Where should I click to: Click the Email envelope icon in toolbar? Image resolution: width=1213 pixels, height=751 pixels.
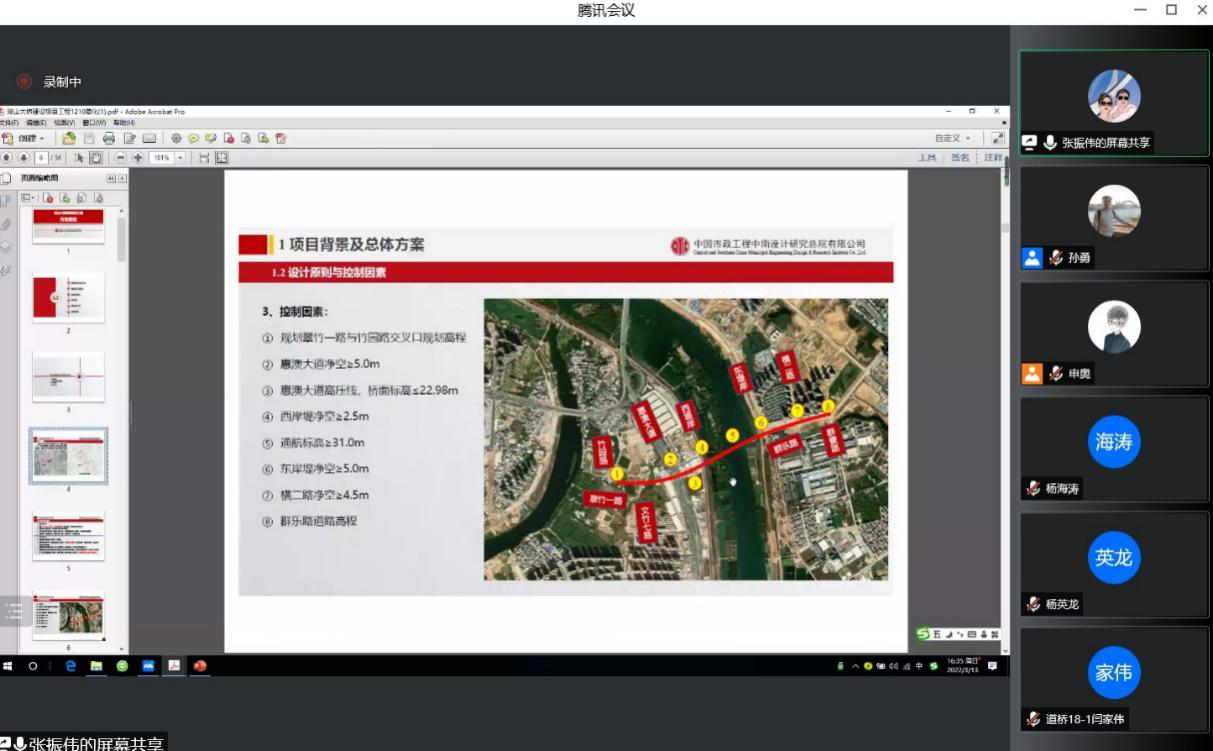pyautogui.click(x=149, y=138)
